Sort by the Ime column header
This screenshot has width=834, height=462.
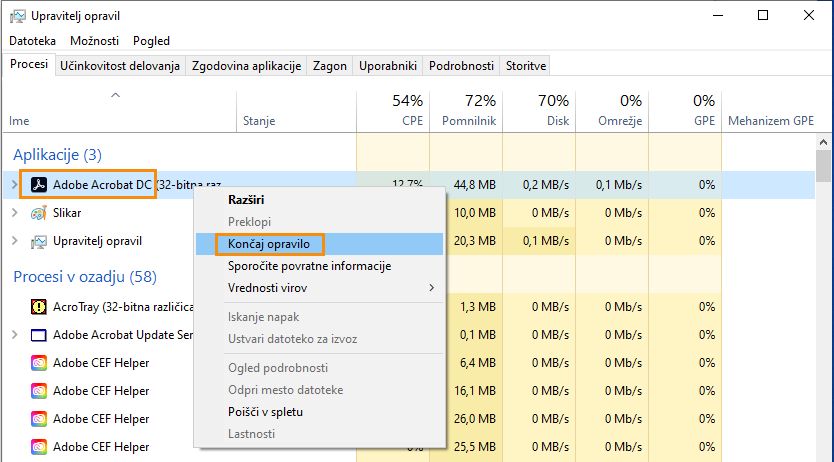click(119, 112)
